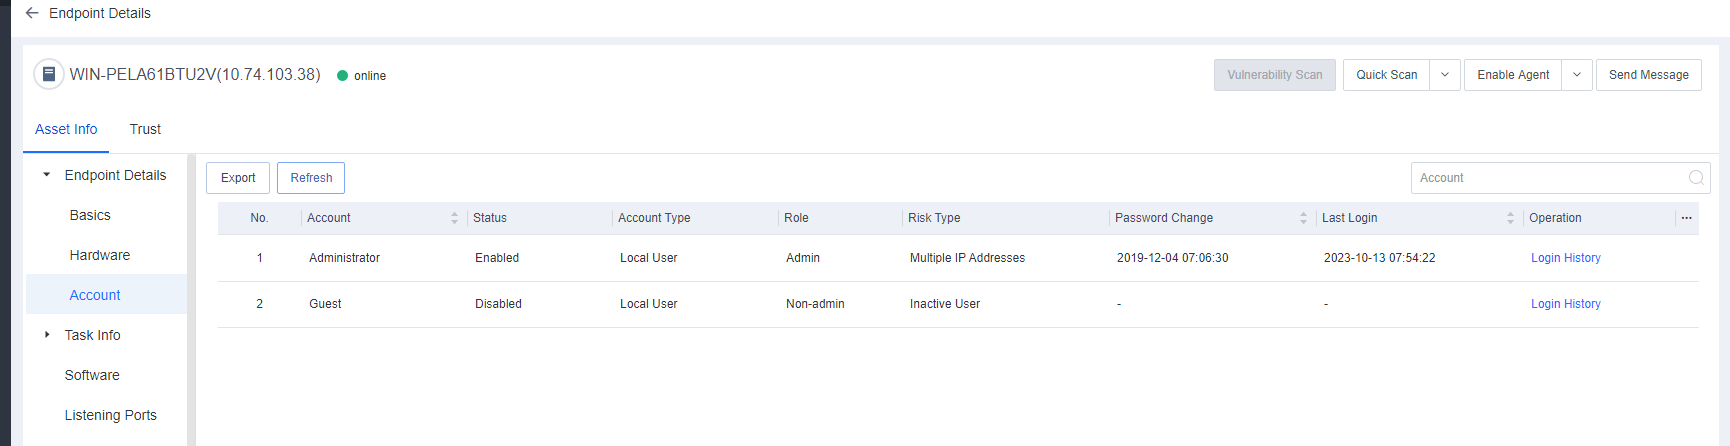Viewport: 1730px width, 446px height.
Task: Sort by Password Change column arrows
Action: pyautogui.click(x=1303, y=218)
